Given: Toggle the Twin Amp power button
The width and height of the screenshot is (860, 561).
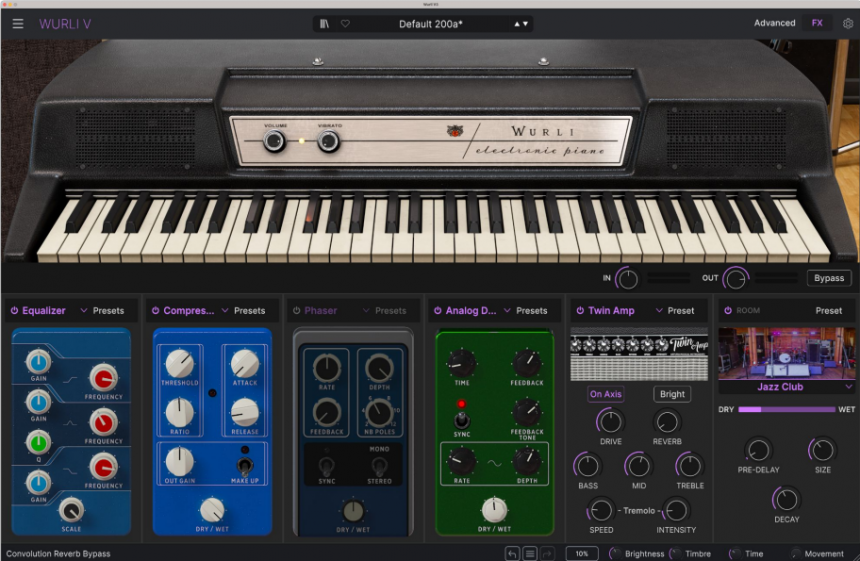Looking at the screenshot, I should (580, 310).
